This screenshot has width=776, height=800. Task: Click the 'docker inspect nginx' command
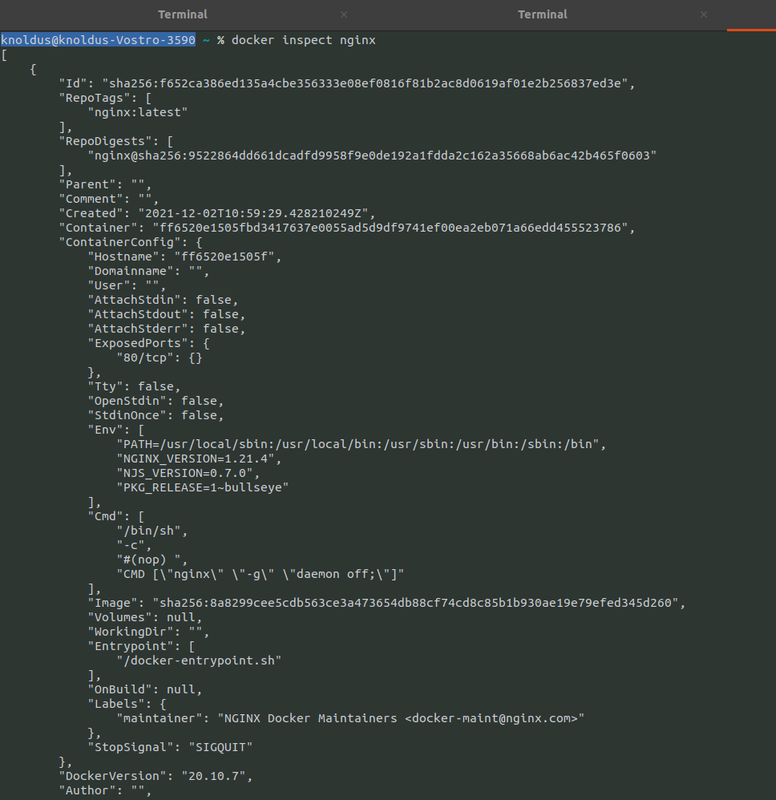[x=303, y=40]
